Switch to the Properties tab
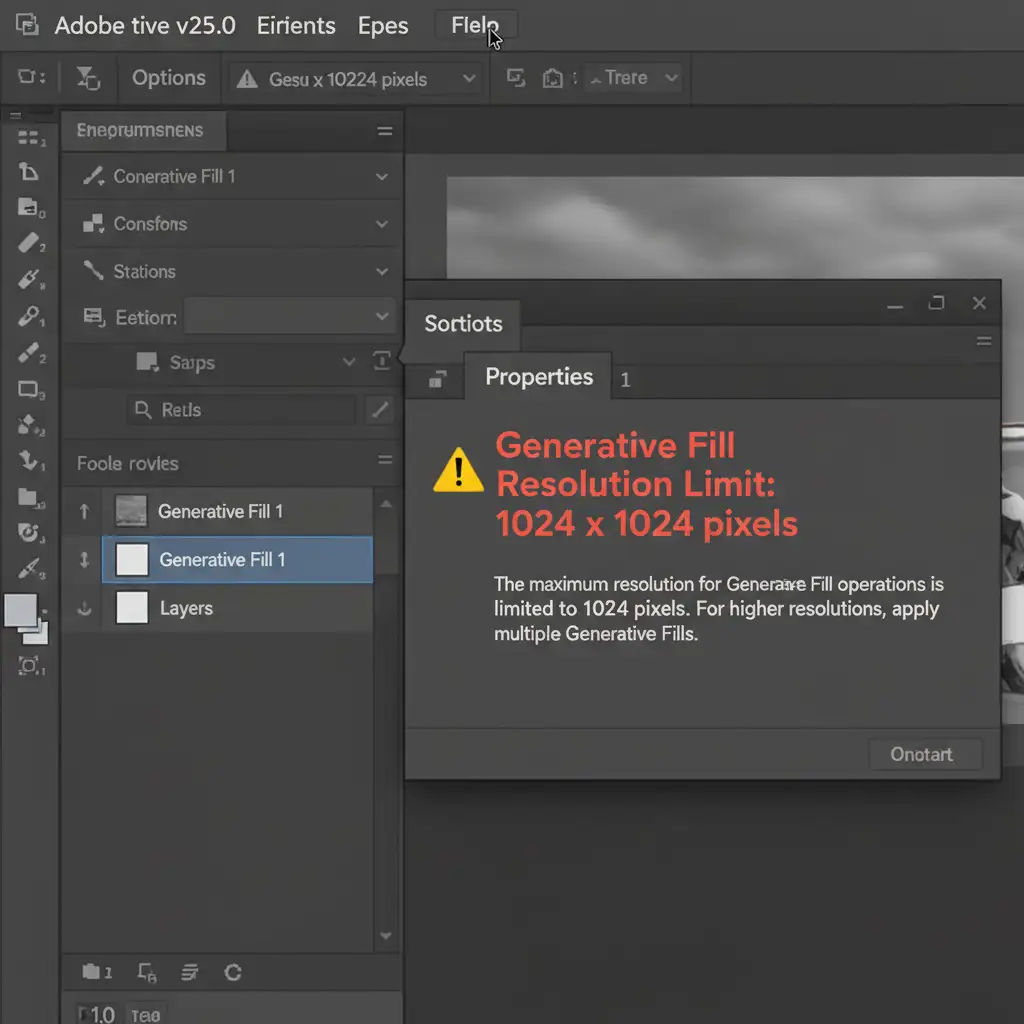Image resolution: width=1024 pixels, height=1024 pixels. [x=538, y=377]
